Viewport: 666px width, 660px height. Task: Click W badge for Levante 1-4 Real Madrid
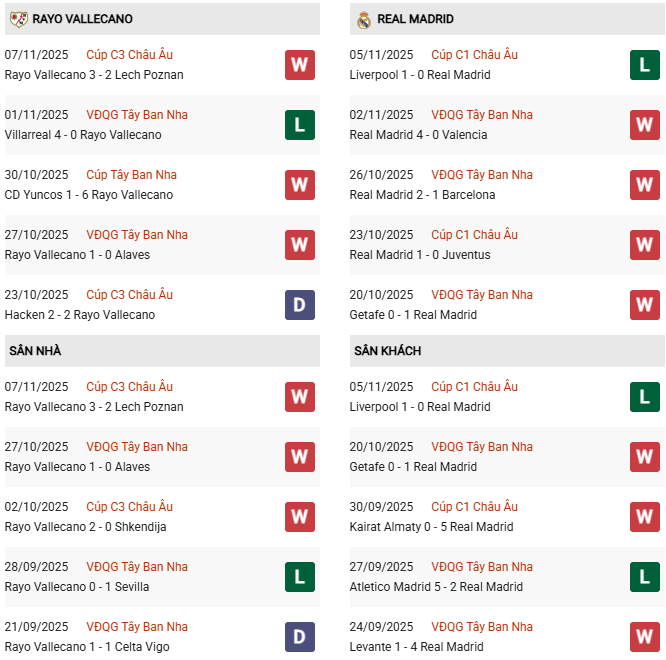[644, 637]
